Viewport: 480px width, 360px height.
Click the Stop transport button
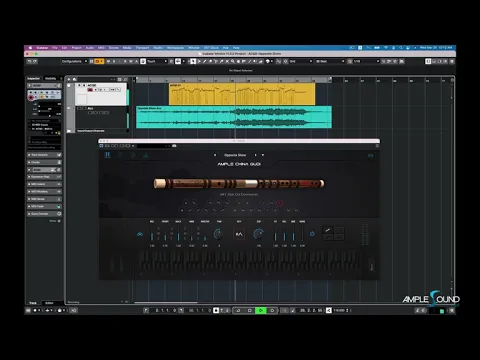(x=249, y=310)
